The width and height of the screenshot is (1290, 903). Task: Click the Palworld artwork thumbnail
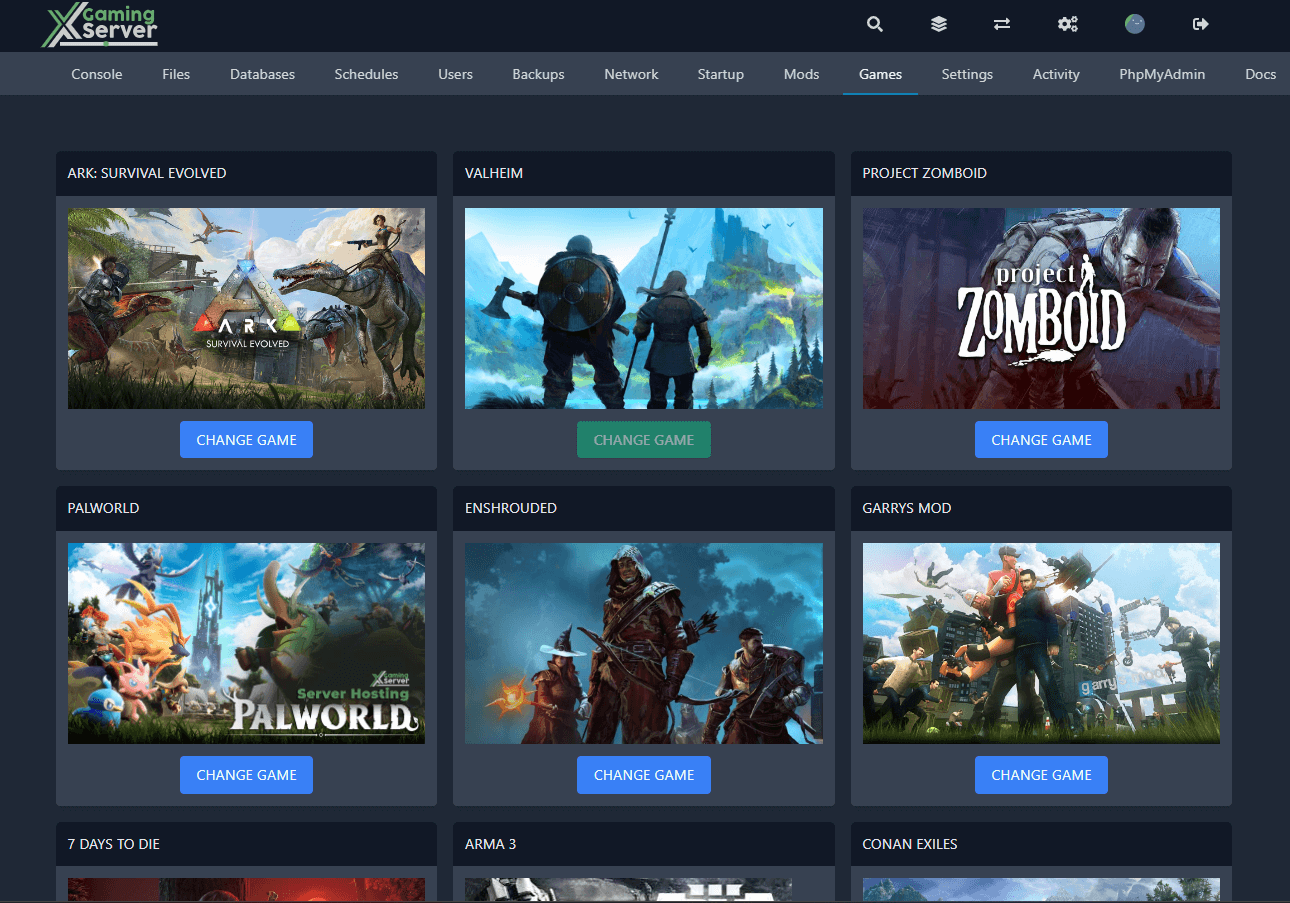point(246,644)
